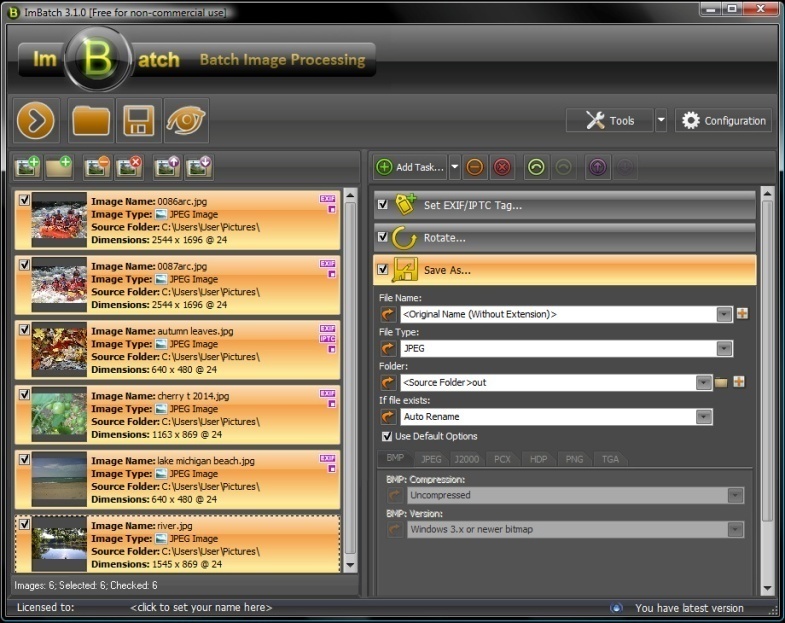The width and height of the screenshot is (785, 623).
Task: Open the dropdown arrow next to Tools
Action: pos(661,121)
